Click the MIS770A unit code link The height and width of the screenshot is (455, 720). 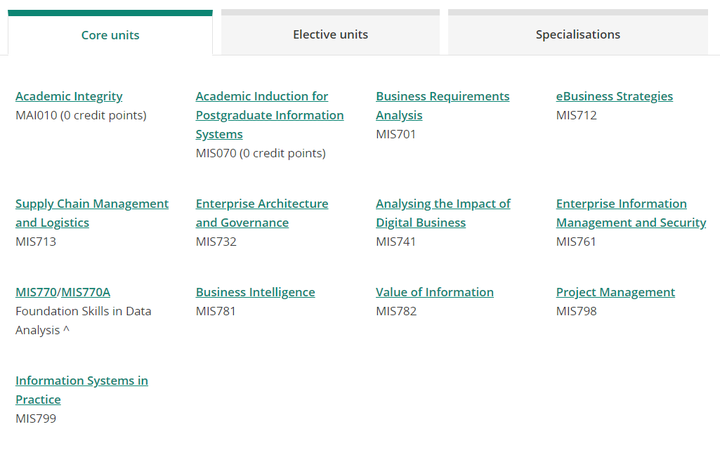(x=86, y=292)
